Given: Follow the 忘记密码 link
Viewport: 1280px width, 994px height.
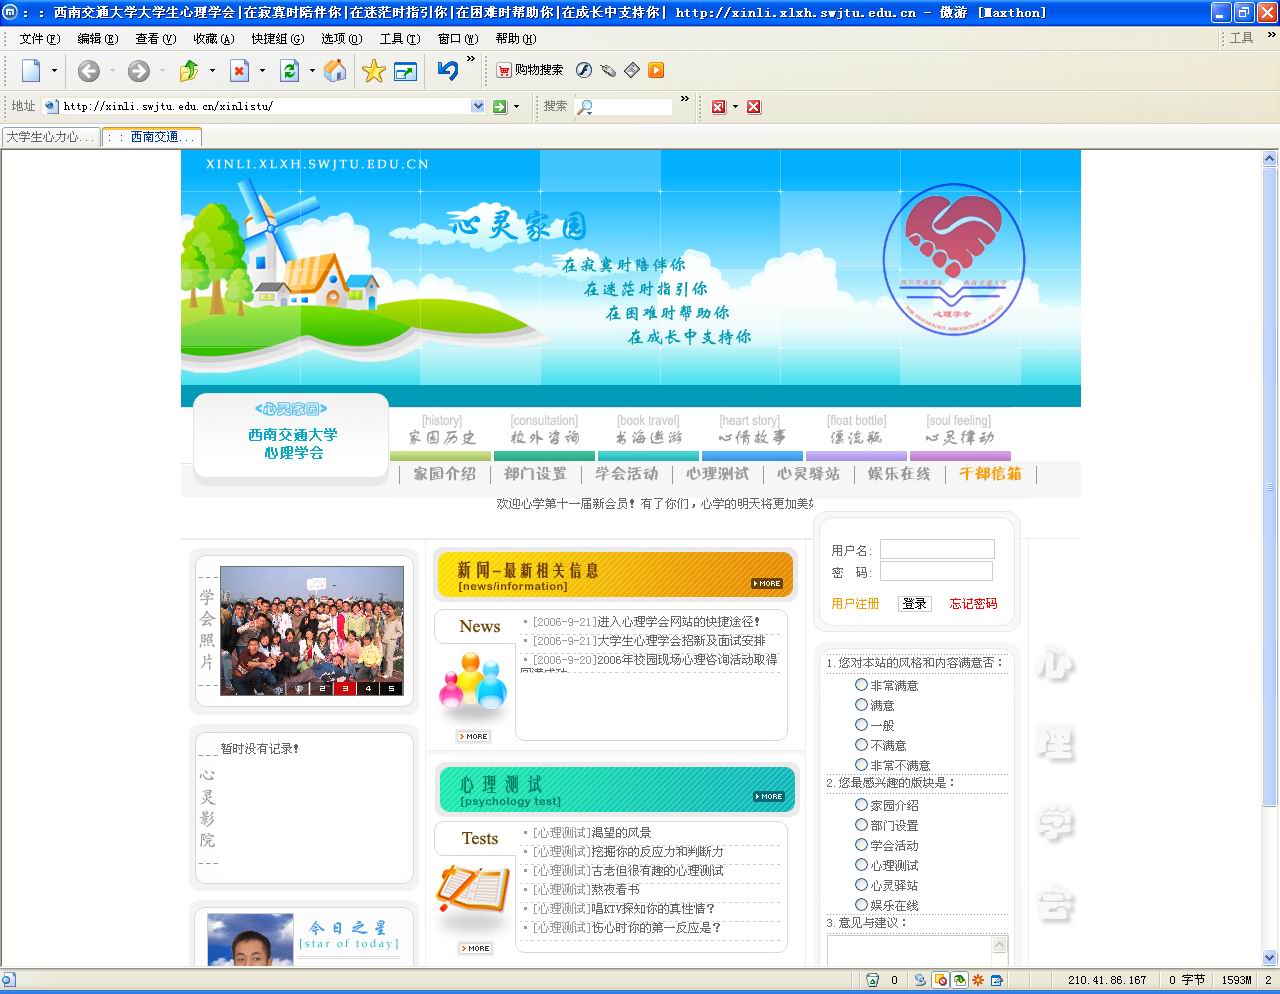Looking at the screenshot, I should click(x=973, y=604).
